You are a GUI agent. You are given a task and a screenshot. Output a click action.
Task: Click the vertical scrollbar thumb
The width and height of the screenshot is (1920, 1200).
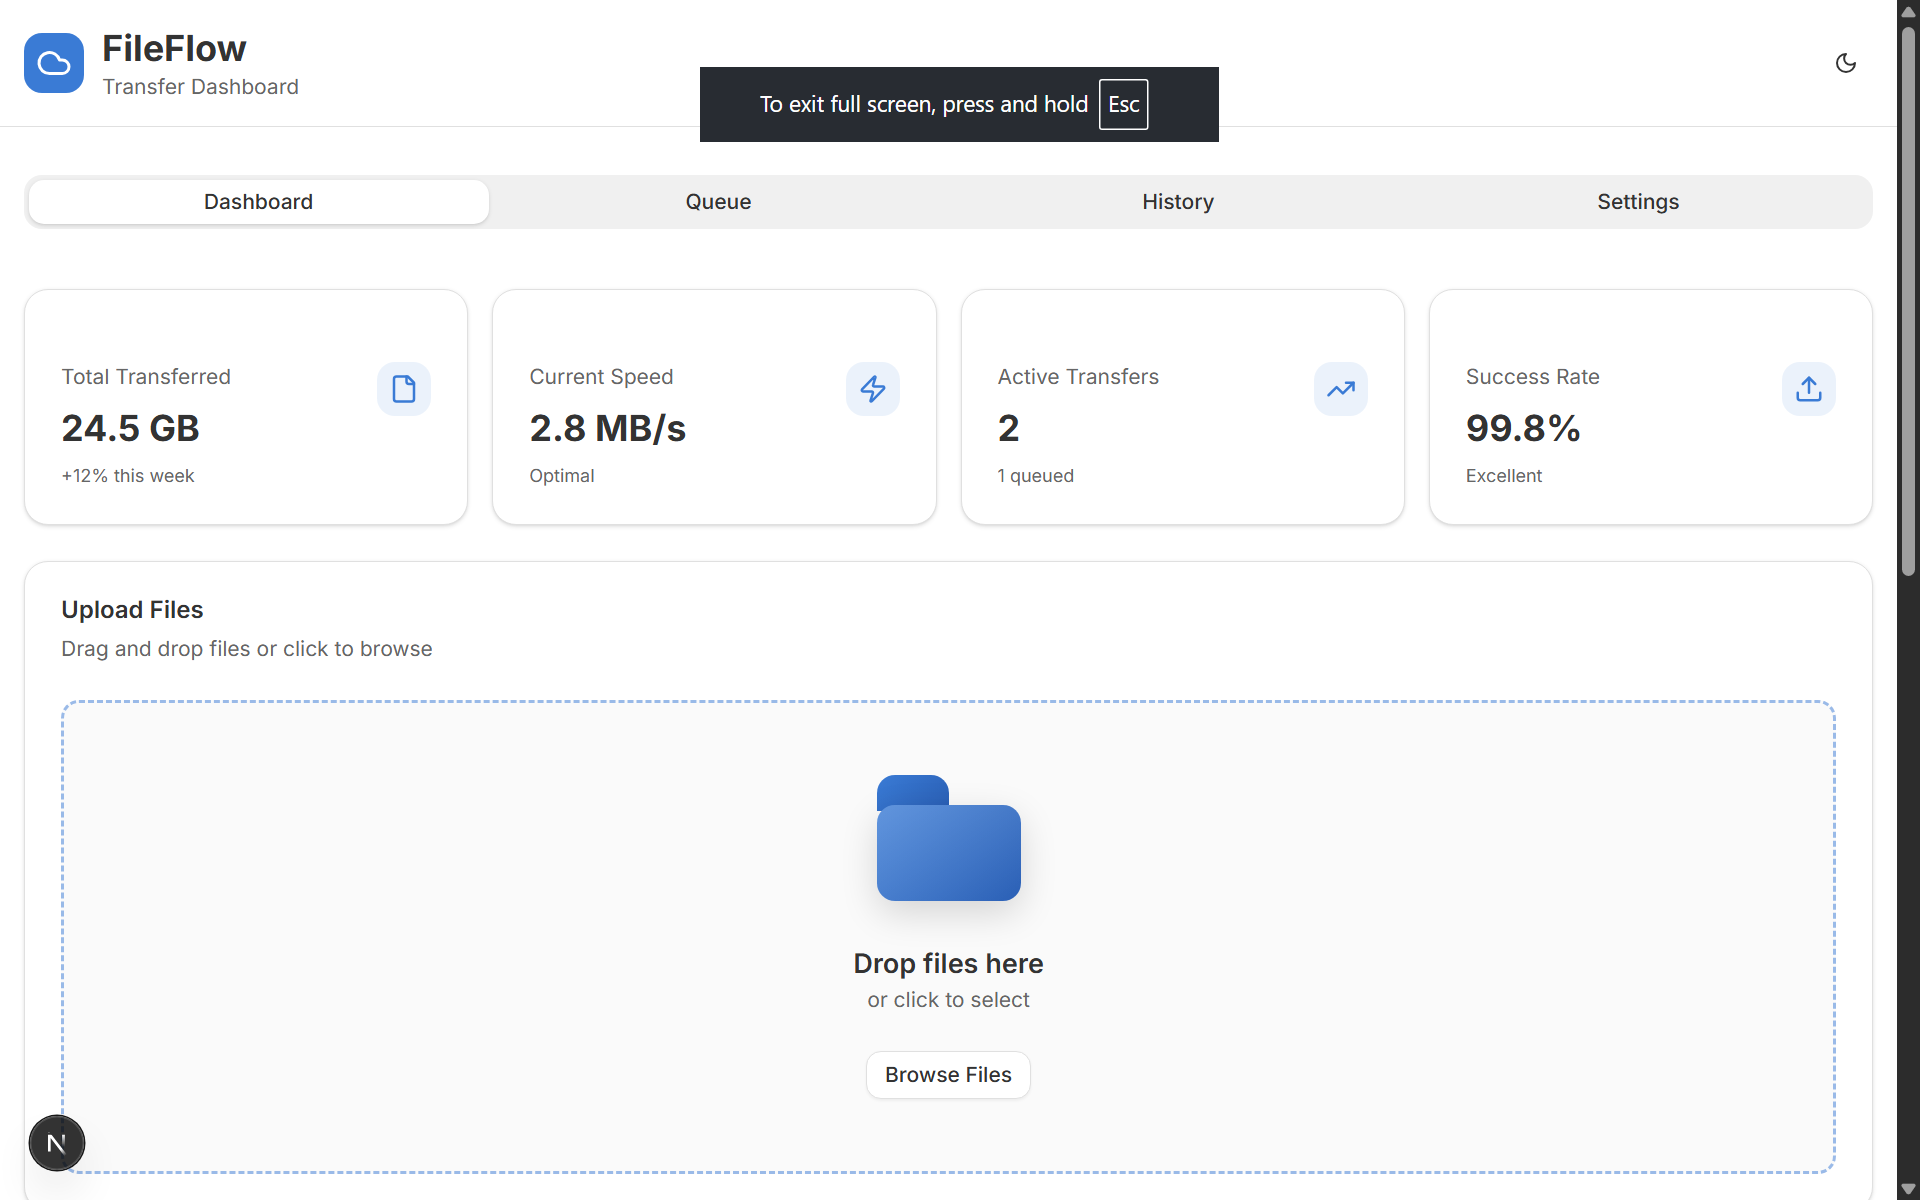(1908, 300)
